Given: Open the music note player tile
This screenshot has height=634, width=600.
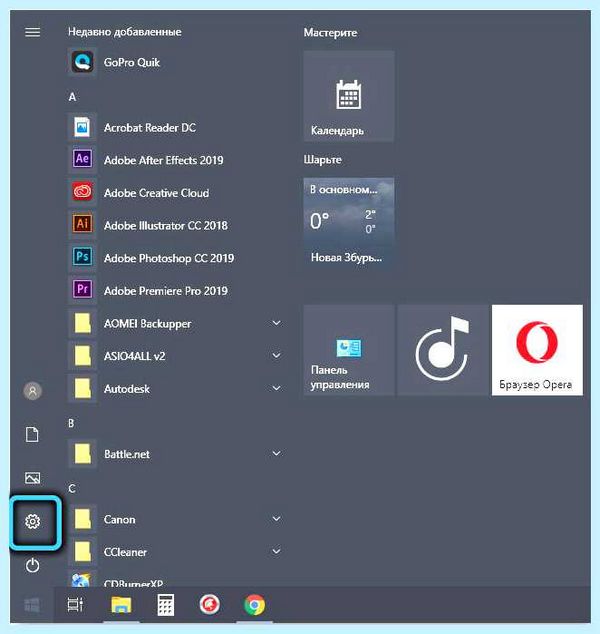Looking at the screenshot, I should [443, 350].
